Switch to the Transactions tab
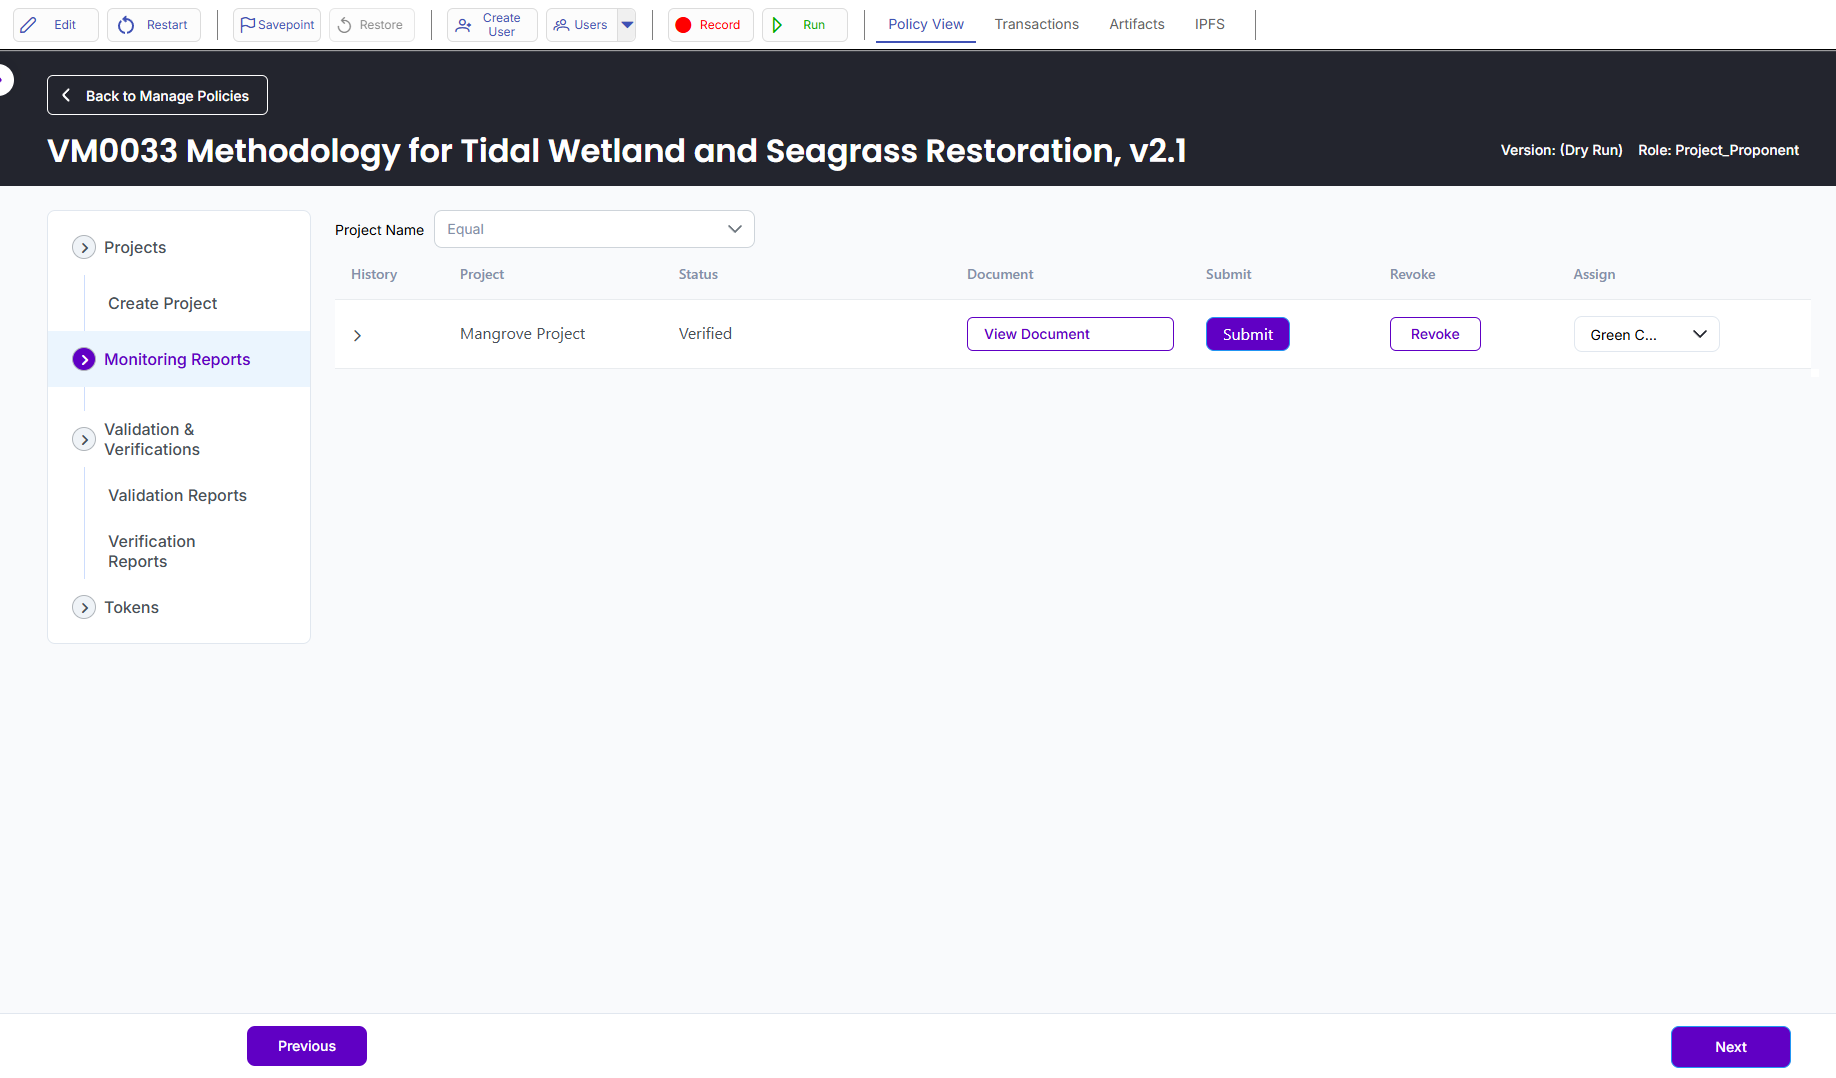Viewport: 1836px width, 1078px height. pos(1036,24)
